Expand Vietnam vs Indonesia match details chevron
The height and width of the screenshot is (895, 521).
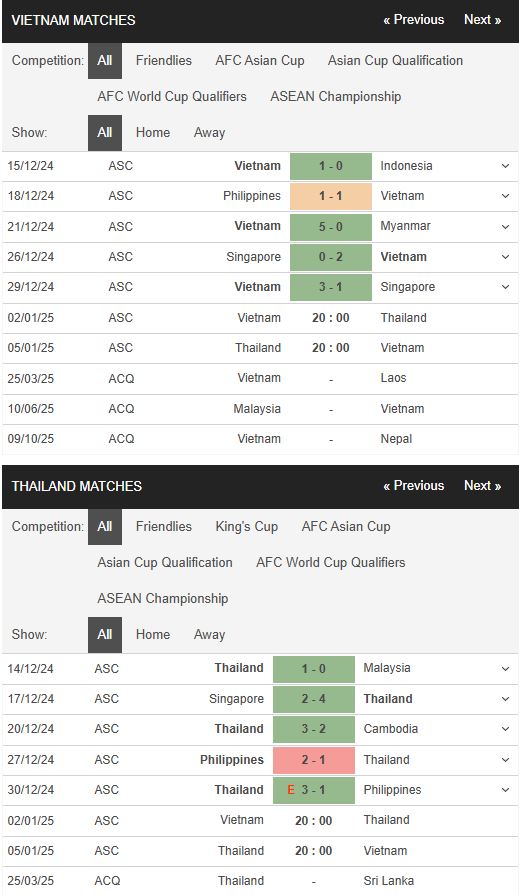click(x=505, y=166)
